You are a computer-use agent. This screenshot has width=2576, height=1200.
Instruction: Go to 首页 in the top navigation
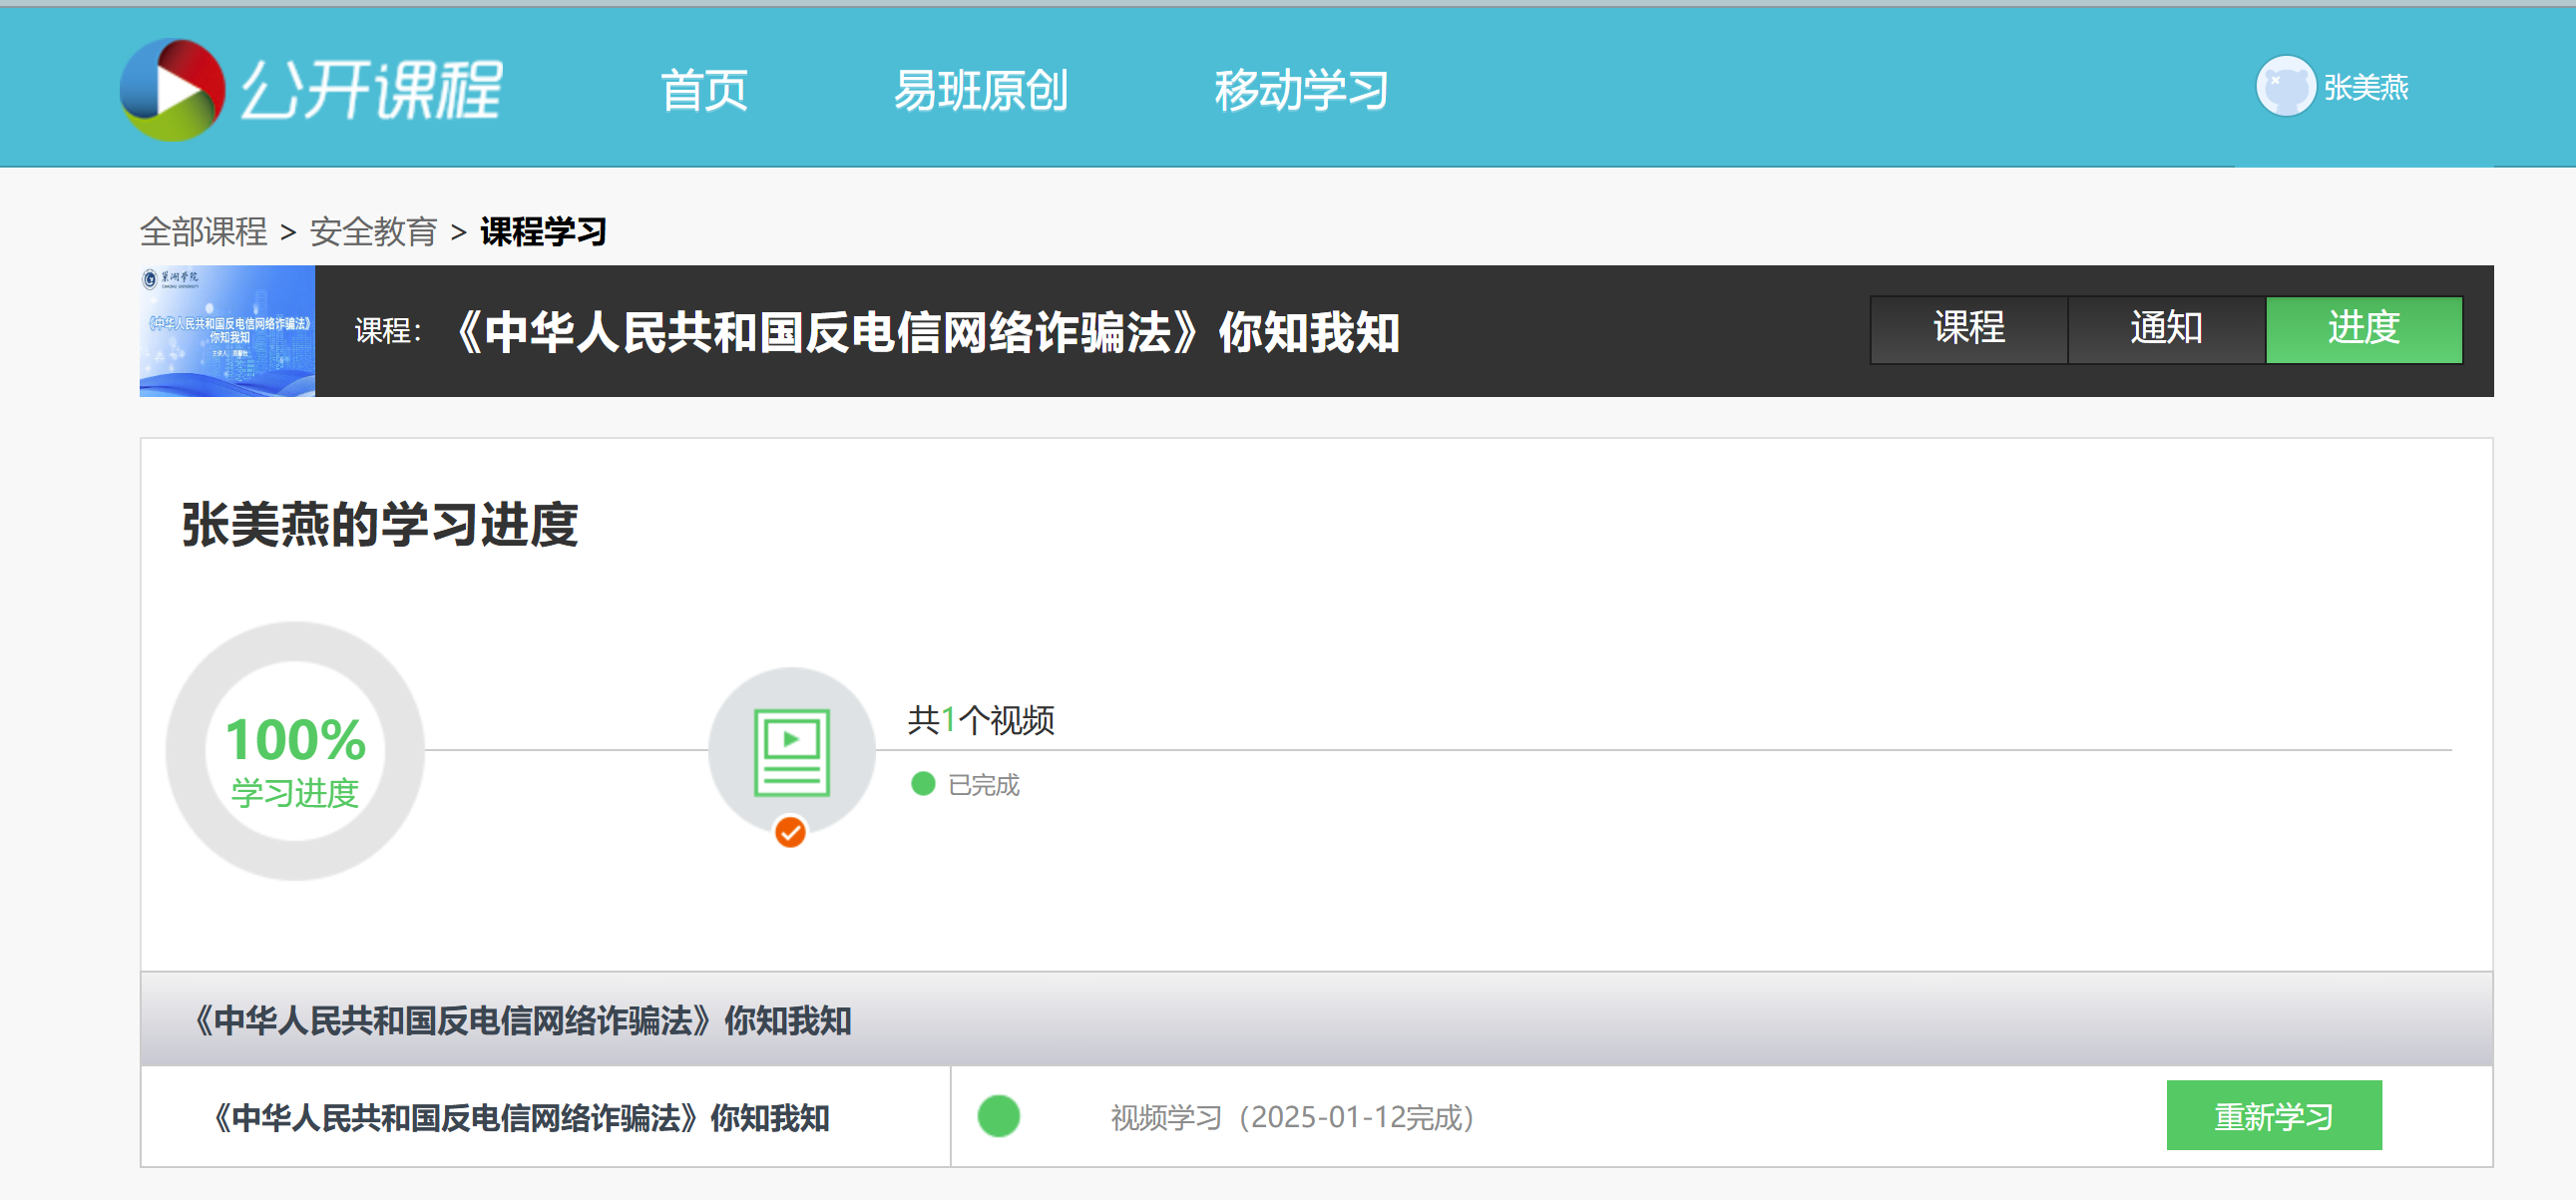[704, 90]
